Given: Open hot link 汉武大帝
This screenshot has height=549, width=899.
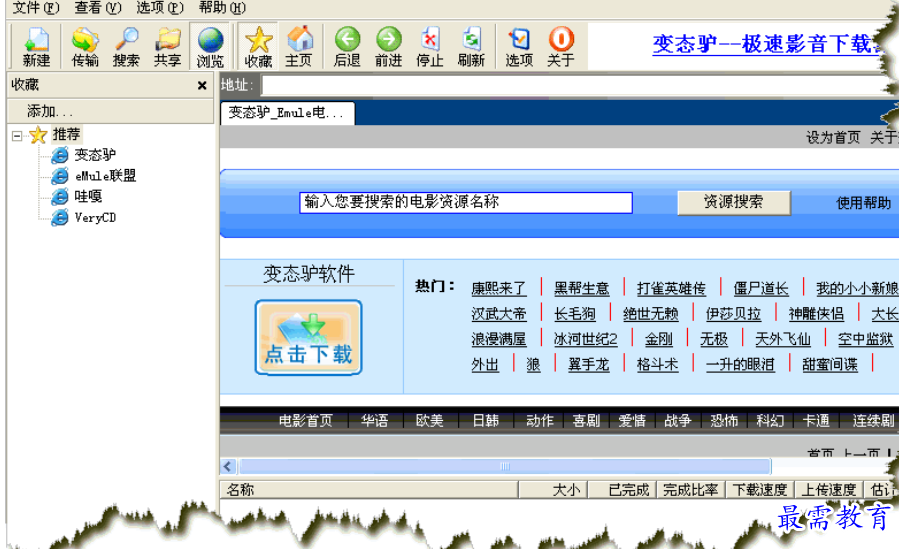Looking at the screenshot, I should click(498, 314).
